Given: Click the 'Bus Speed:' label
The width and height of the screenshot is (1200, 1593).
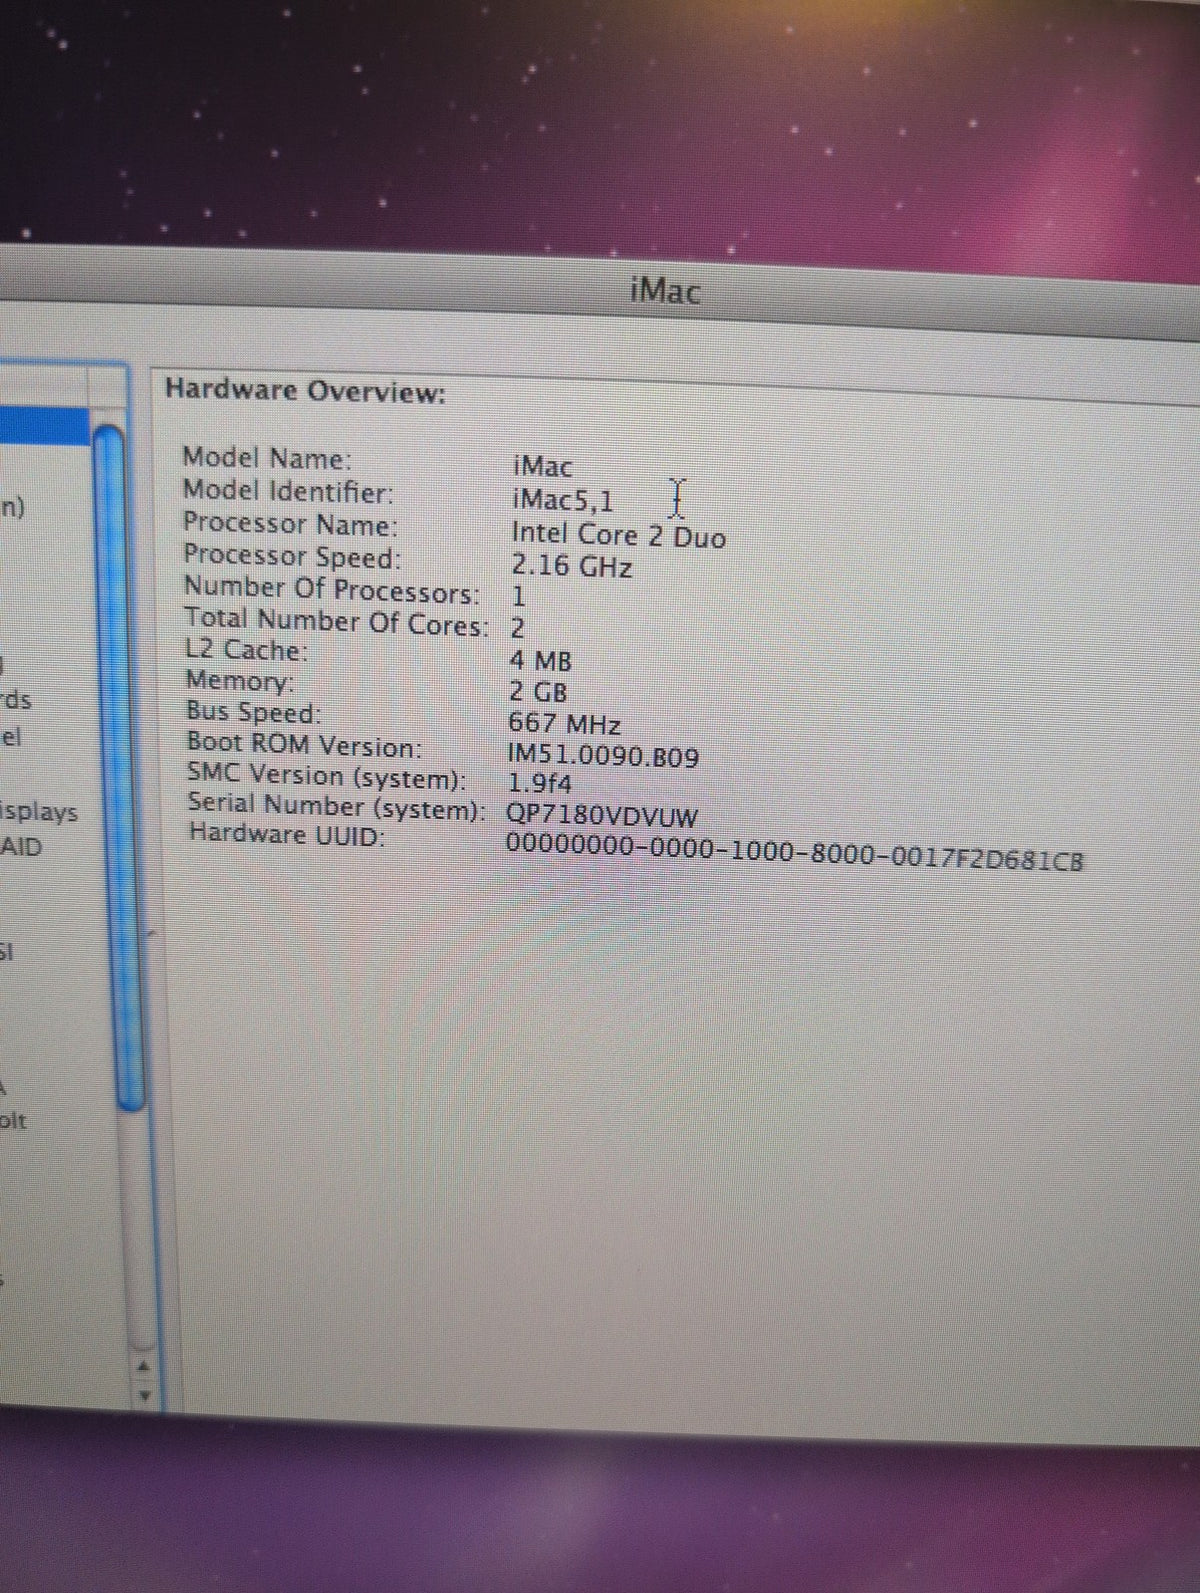Looking at the screenshot, I should (x=254, y=713).
